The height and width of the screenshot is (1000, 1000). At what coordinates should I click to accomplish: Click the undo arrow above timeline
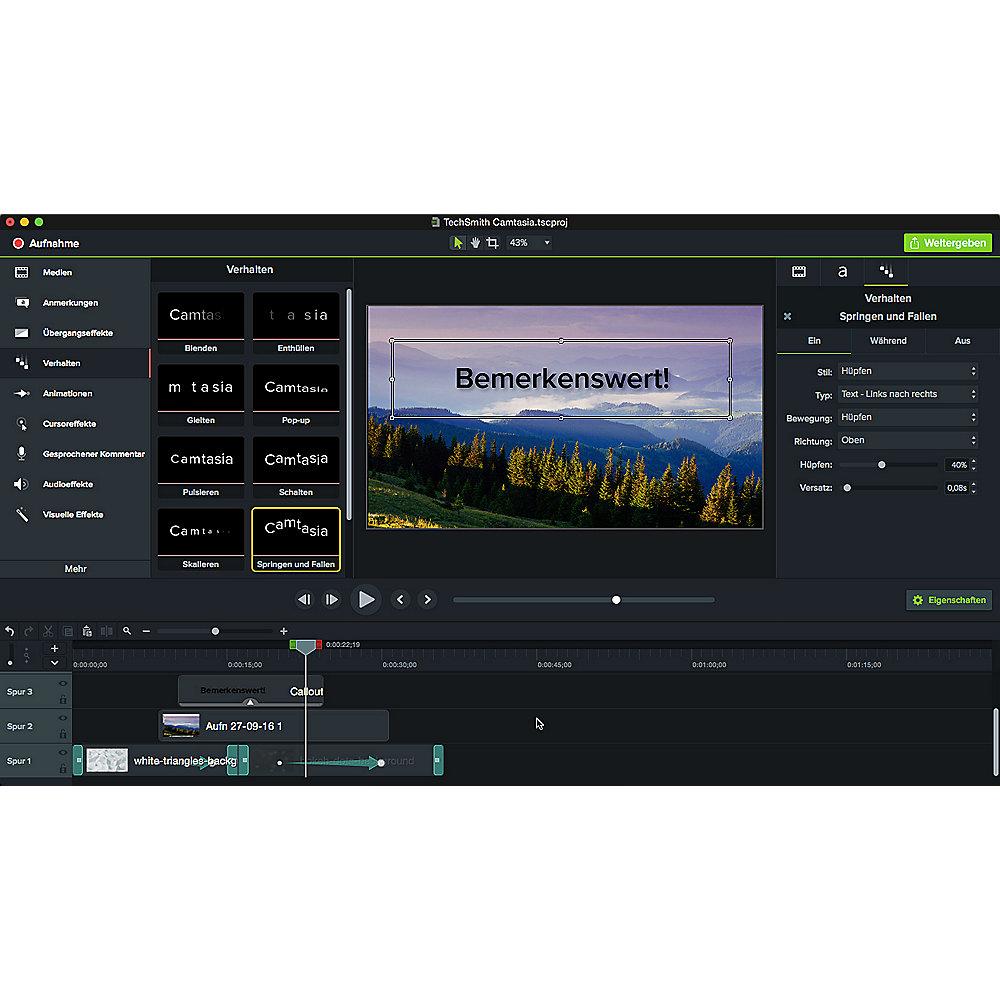[x=10, y=631]
